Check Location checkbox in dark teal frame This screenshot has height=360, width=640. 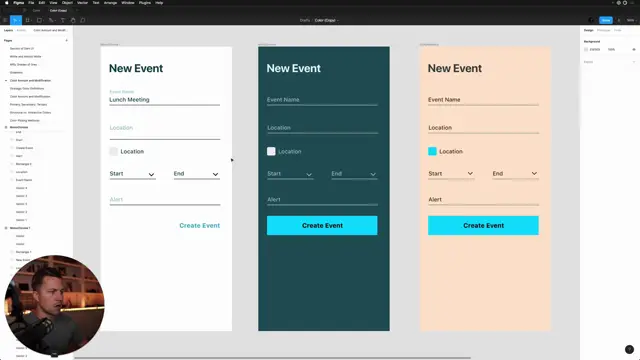(x=271, y=151)
